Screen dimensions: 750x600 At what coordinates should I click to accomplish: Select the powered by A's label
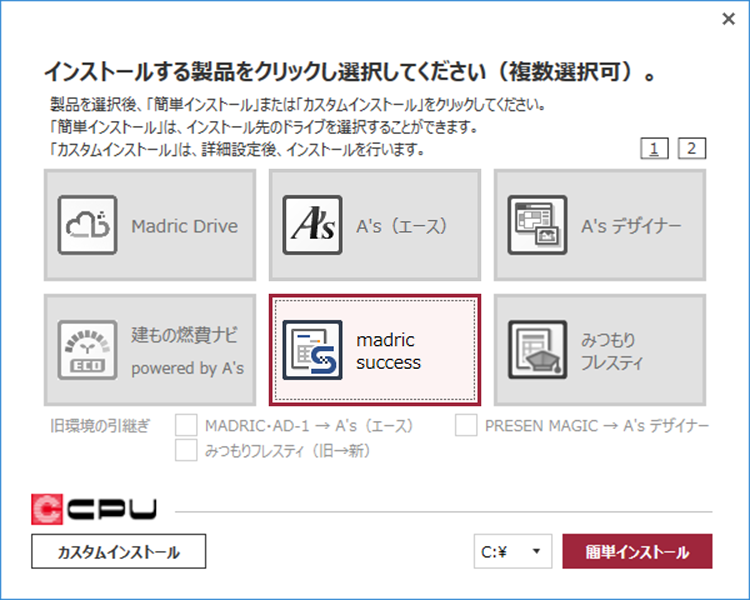(188, 368)
